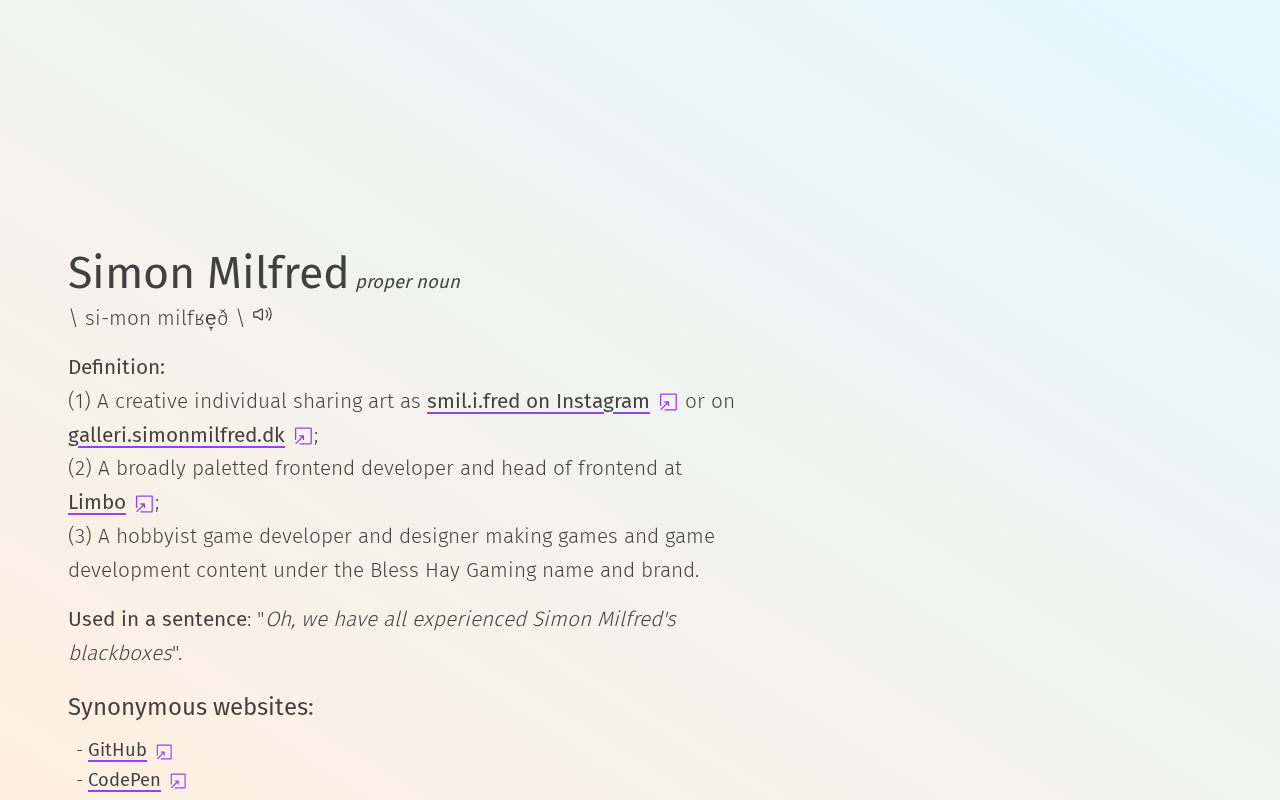Click the external-link icon next to Limbo
Image resolution: width=1280 pixels, height=800 pixels.
click(144, 504)
